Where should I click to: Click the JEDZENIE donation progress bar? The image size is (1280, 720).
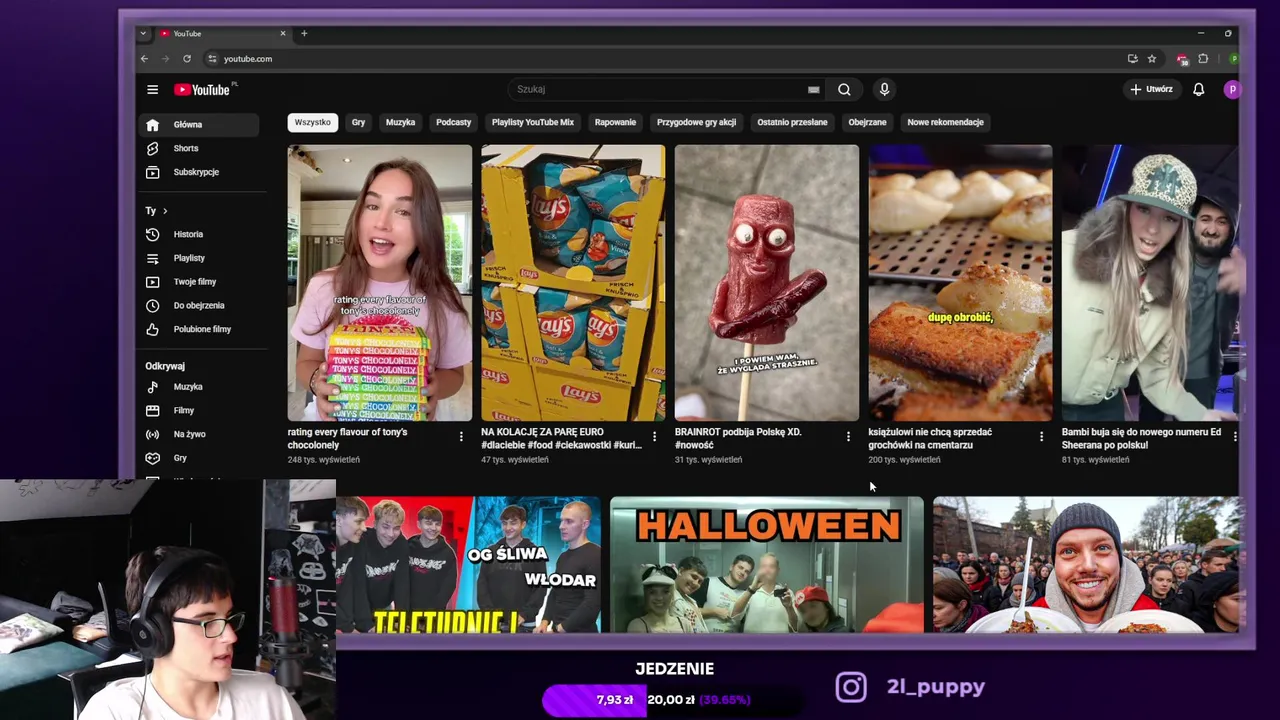pos(671,700)
